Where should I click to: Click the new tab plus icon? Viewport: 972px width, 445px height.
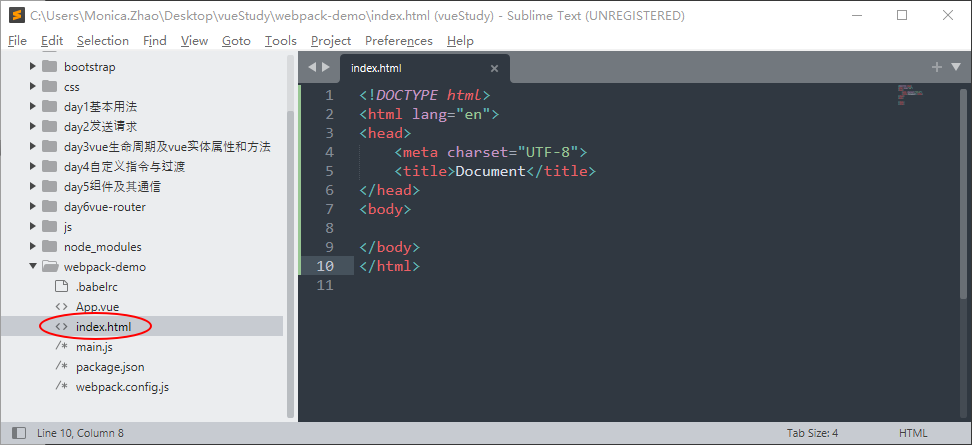pos(937,67)
